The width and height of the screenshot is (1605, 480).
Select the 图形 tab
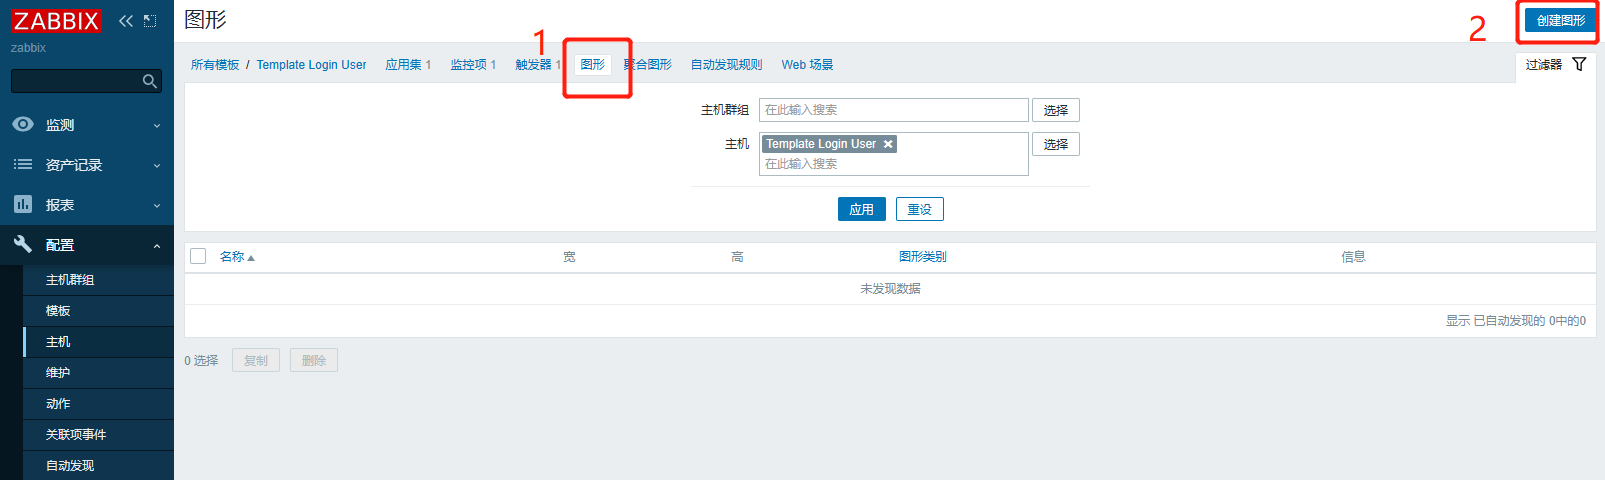[x=593, y=64]
